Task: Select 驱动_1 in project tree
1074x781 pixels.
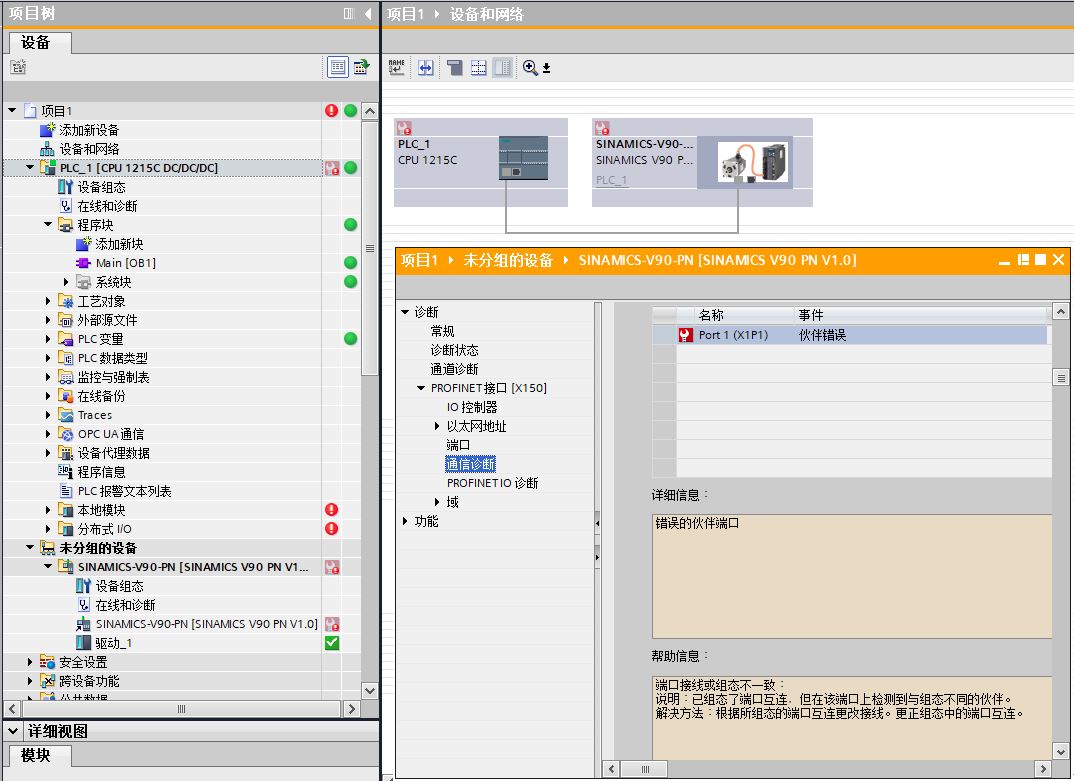Action: [114, 643]
